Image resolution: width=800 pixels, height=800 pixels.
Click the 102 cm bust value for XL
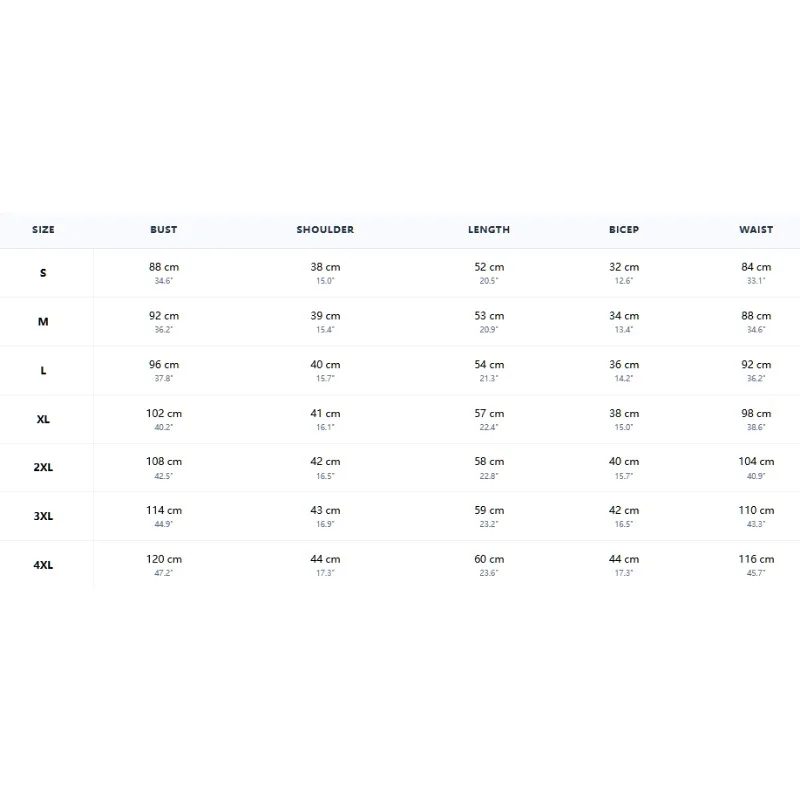[164, 413]
